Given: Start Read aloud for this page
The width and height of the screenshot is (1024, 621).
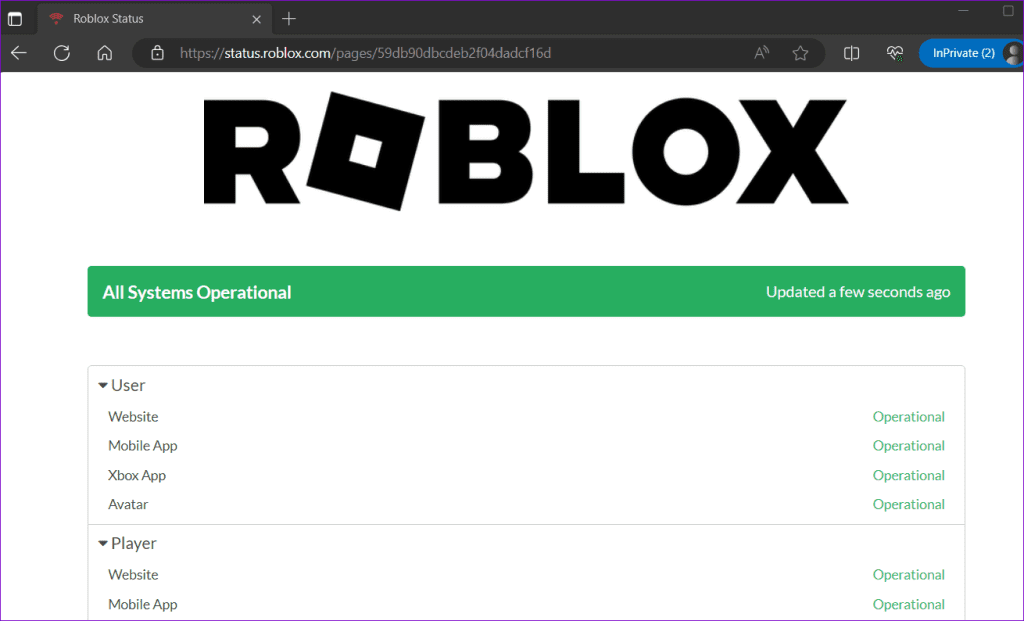Looking at the screenshot, I should [x=761, y=53].
